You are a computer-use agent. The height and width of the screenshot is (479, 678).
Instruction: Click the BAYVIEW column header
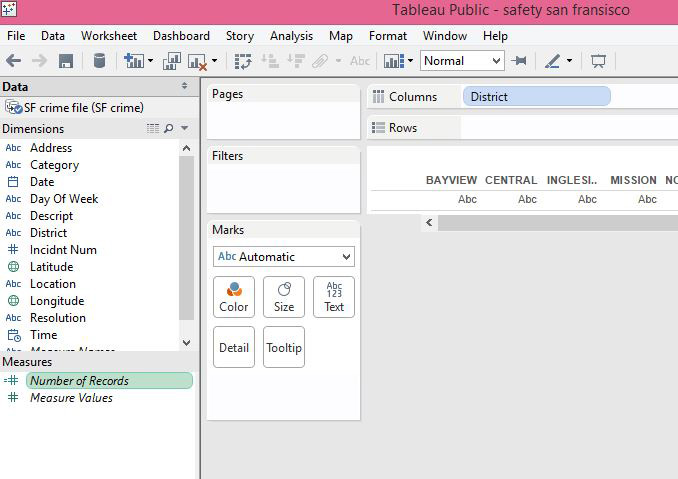(x=451, y=180)
